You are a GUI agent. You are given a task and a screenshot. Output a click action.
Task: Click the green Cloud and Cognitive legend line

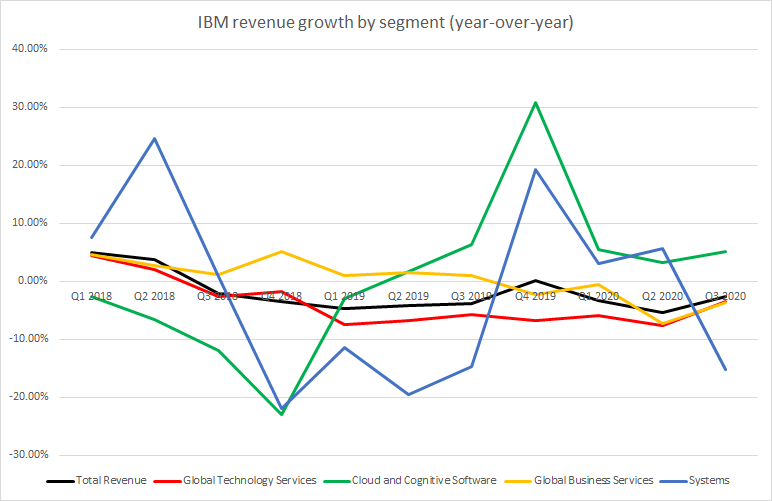point(337,481)
